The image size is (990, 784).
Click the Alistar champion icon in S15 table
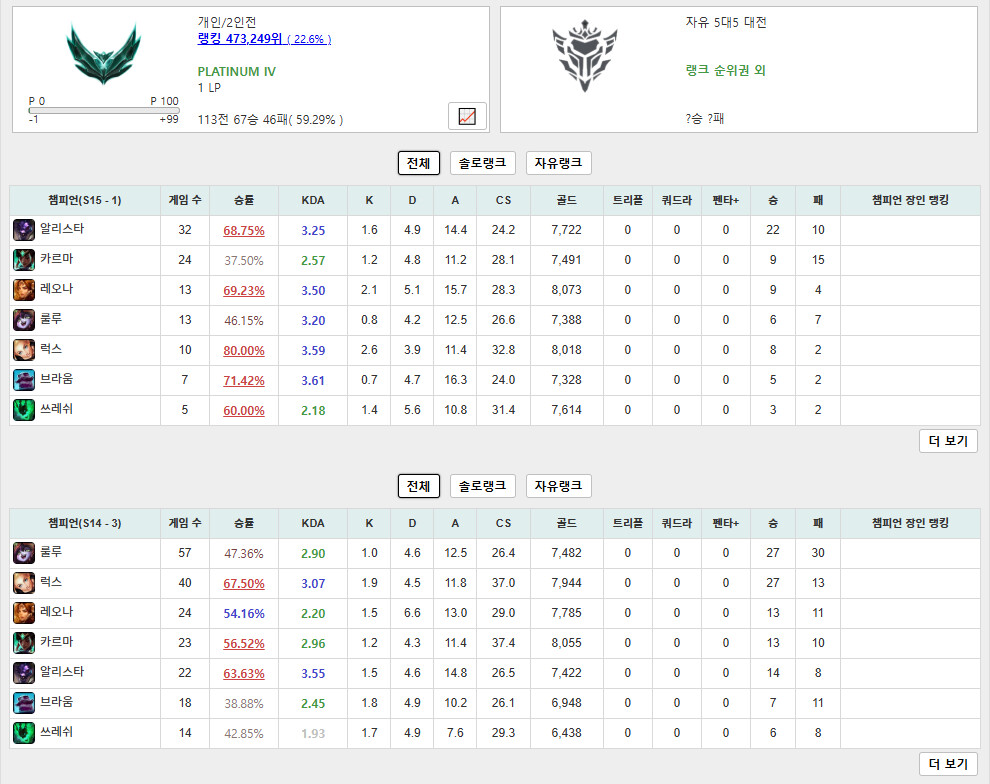tap(23, 230)
